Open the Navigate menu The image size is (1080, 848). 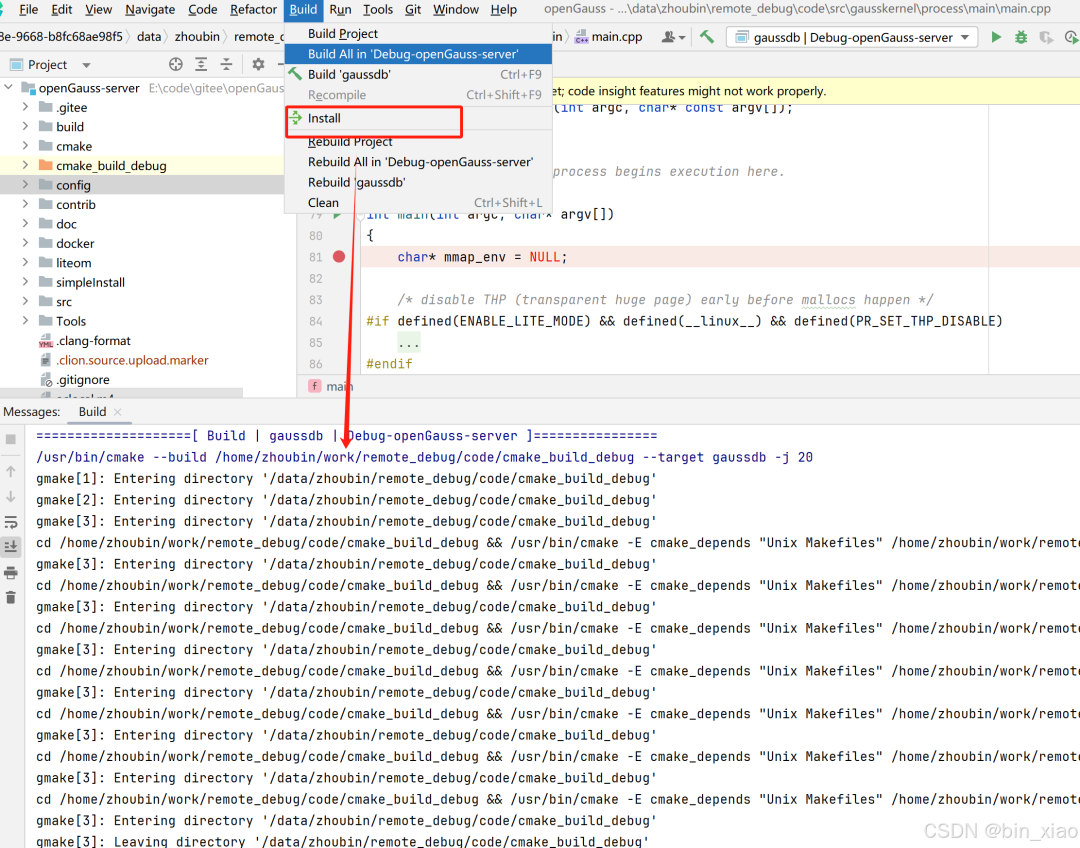tap(150, 10)
